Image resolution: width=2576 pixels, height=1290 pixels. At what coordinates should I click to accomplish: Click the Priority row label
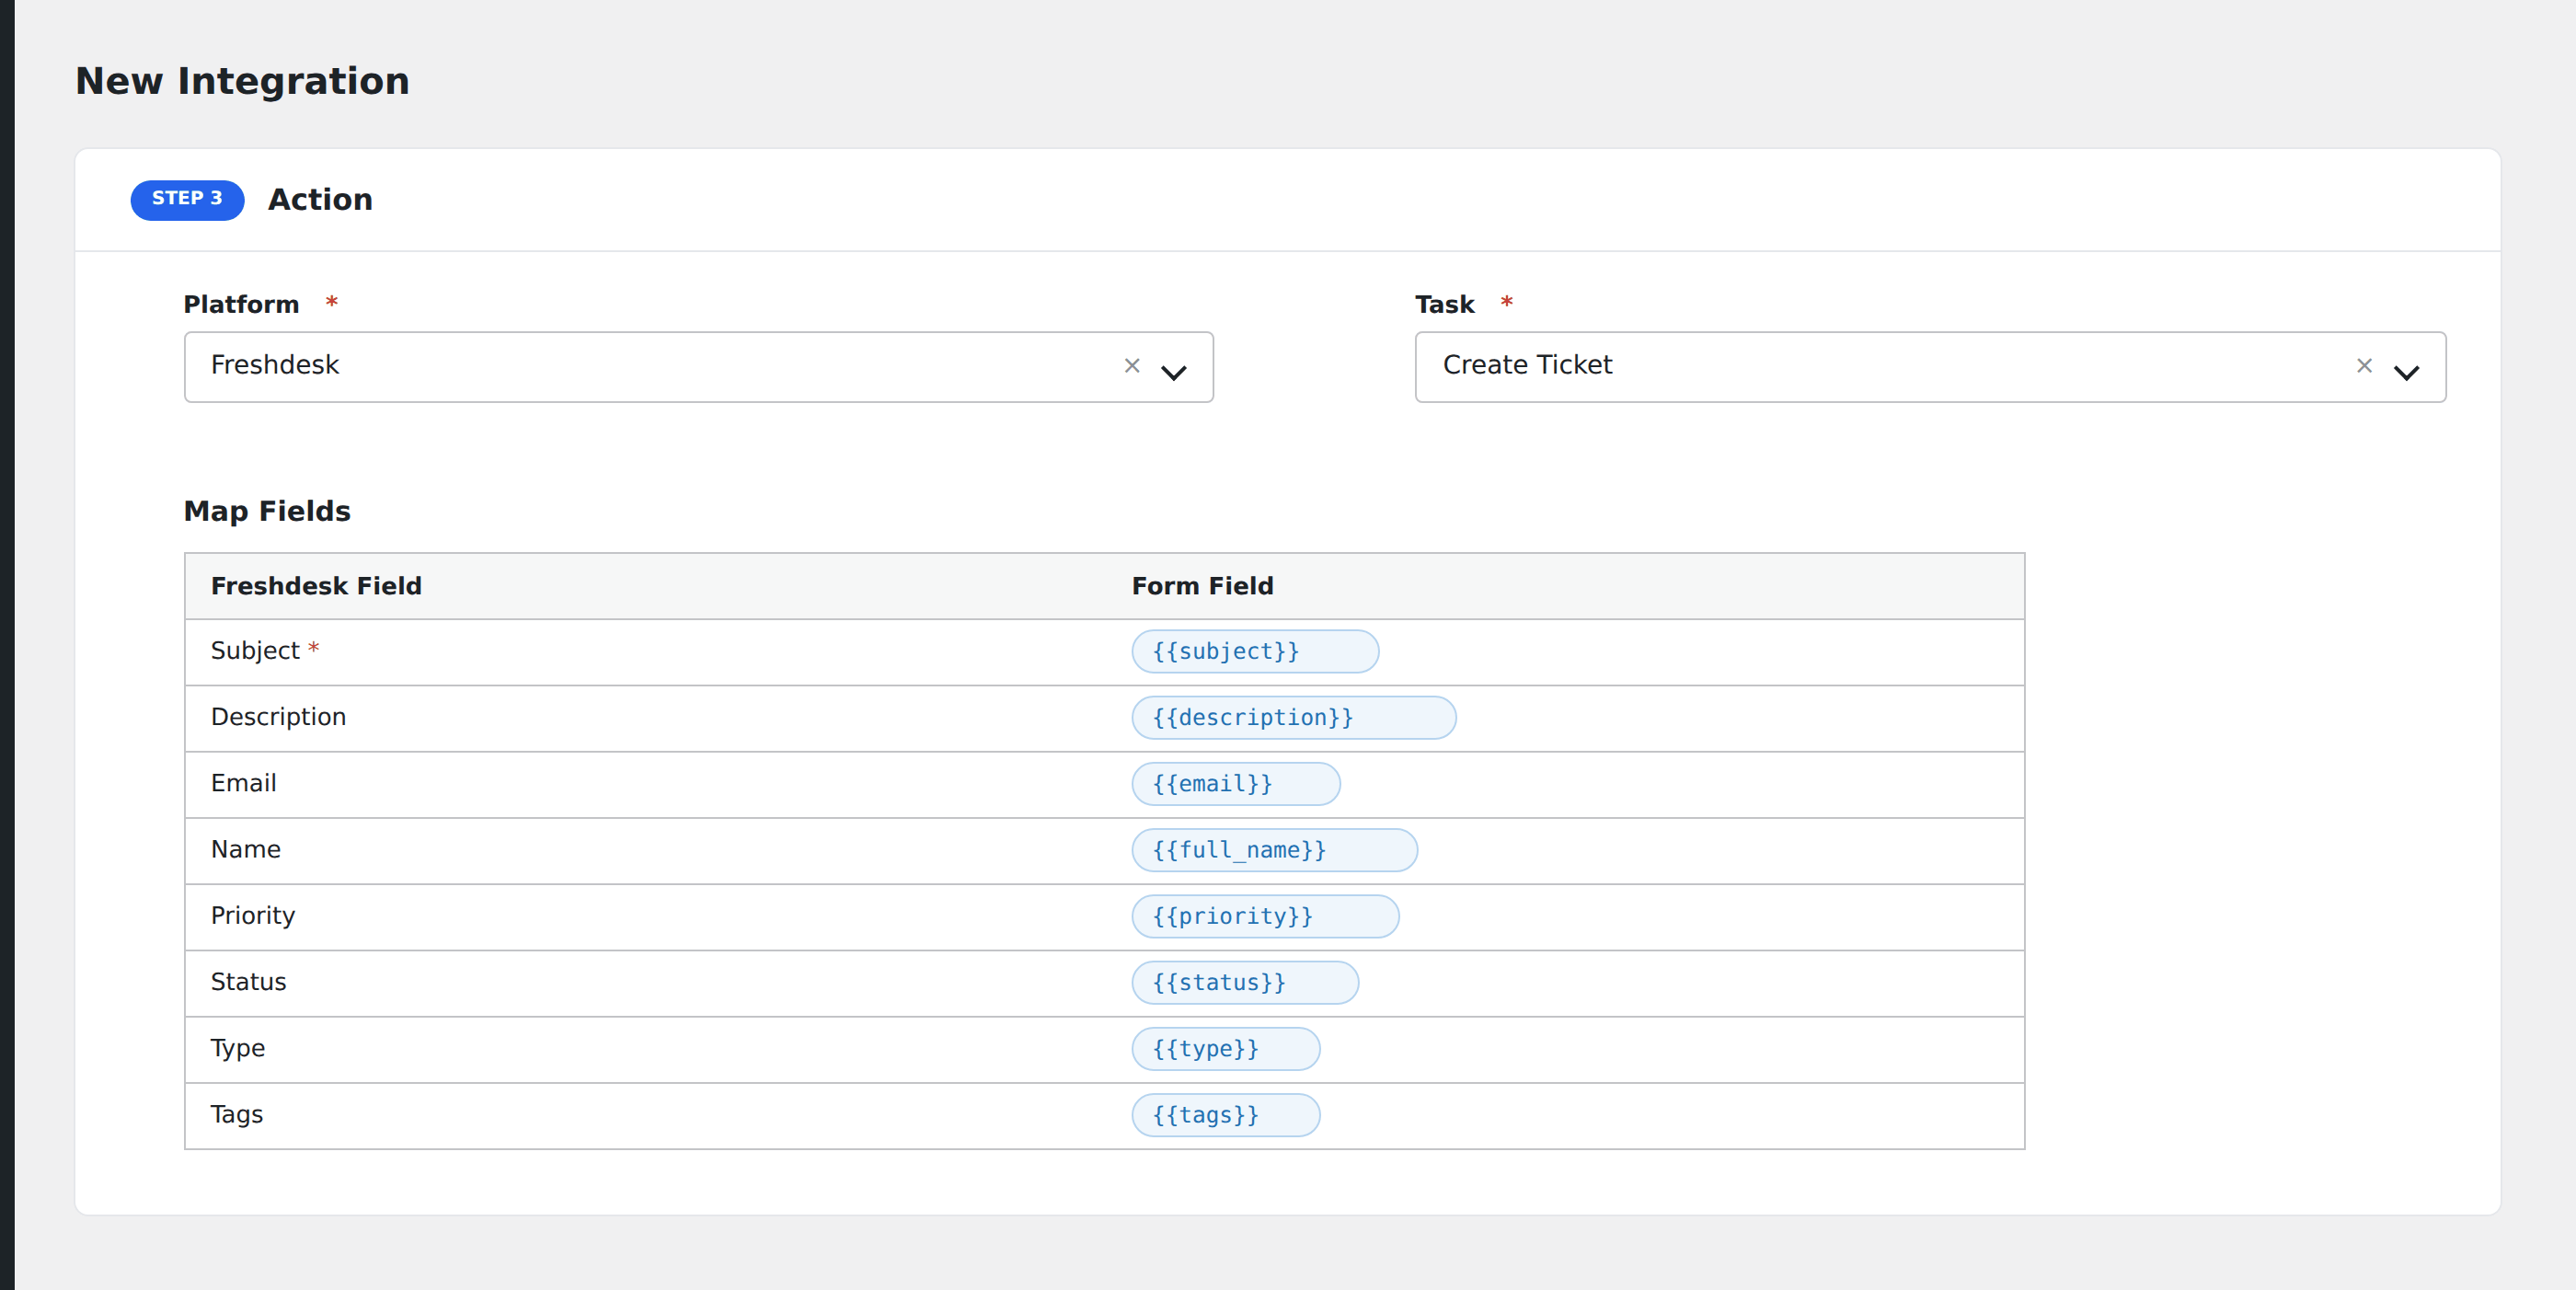tap(252, 916)
